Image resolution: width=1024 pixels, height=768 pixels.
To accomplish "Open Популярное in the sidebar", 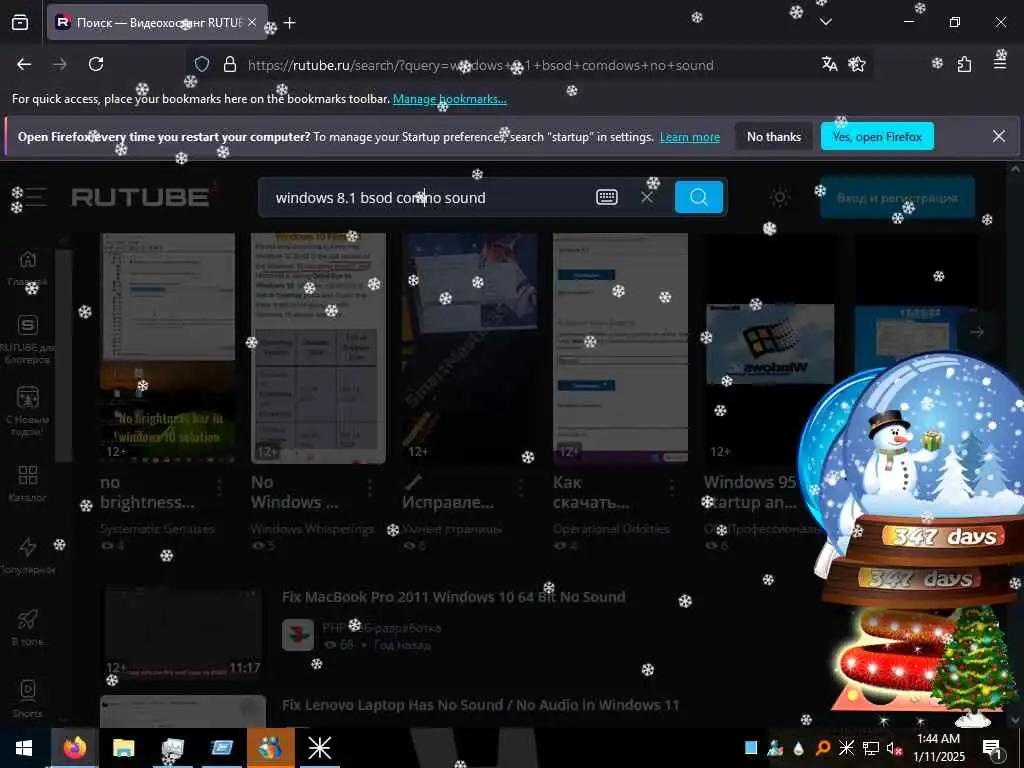I will click(27, 556).
